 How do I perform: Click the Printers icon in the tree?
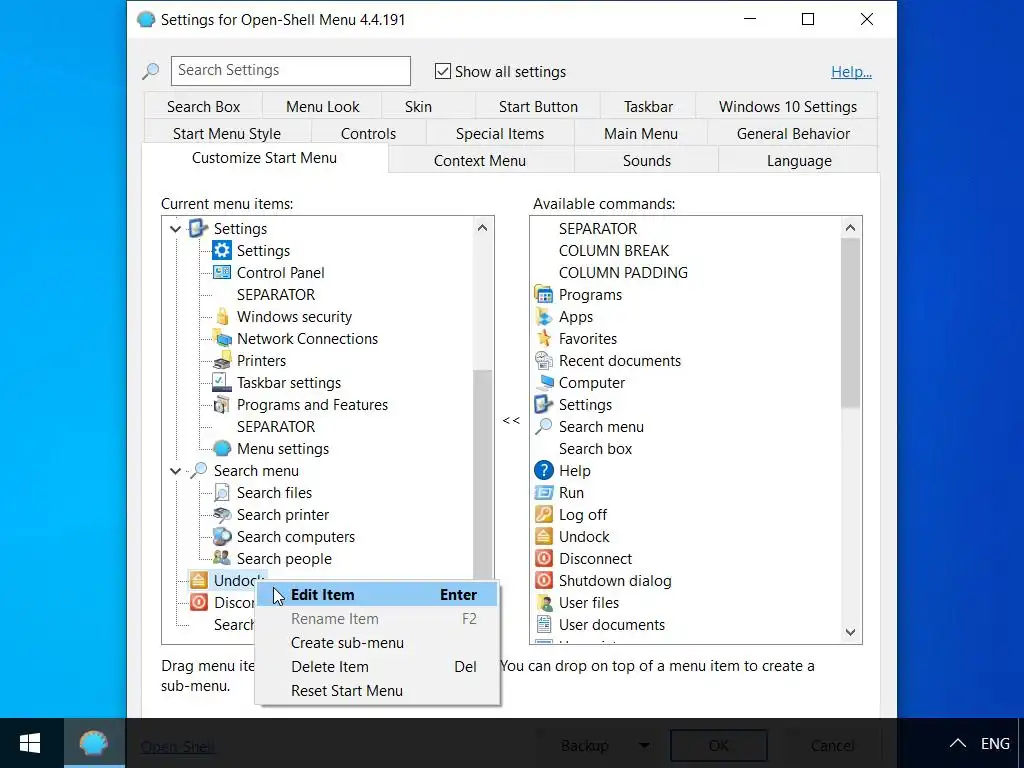tap(222, 360)
